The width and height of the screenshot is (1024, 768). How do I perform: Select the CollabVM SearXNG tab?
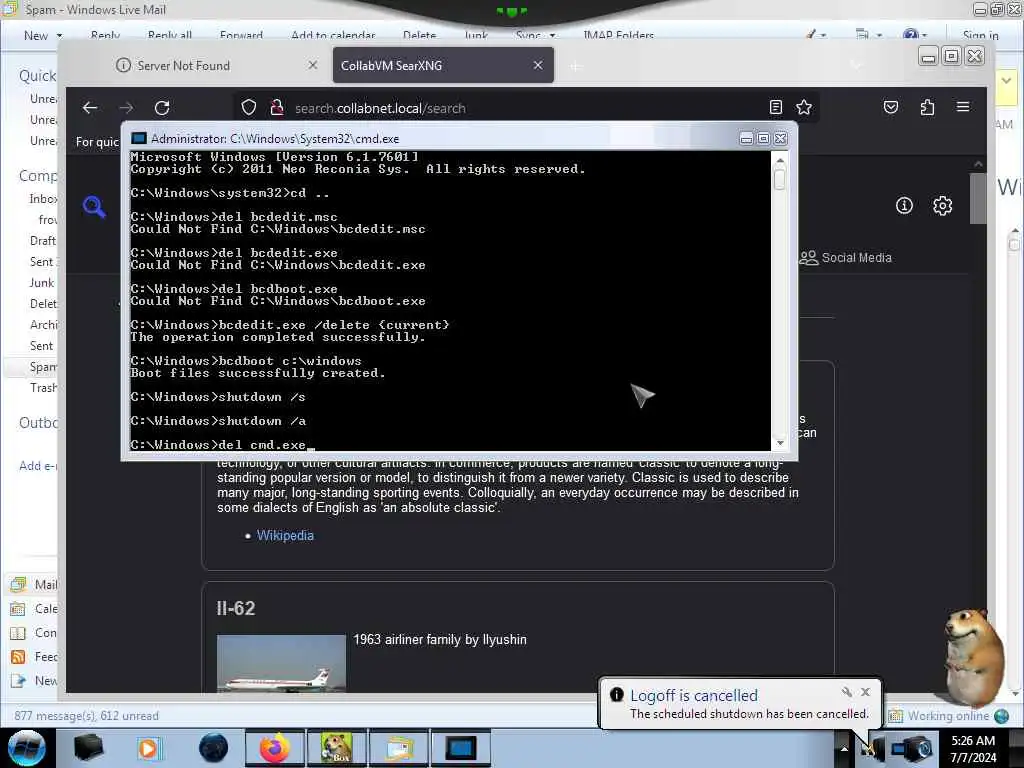443,65
